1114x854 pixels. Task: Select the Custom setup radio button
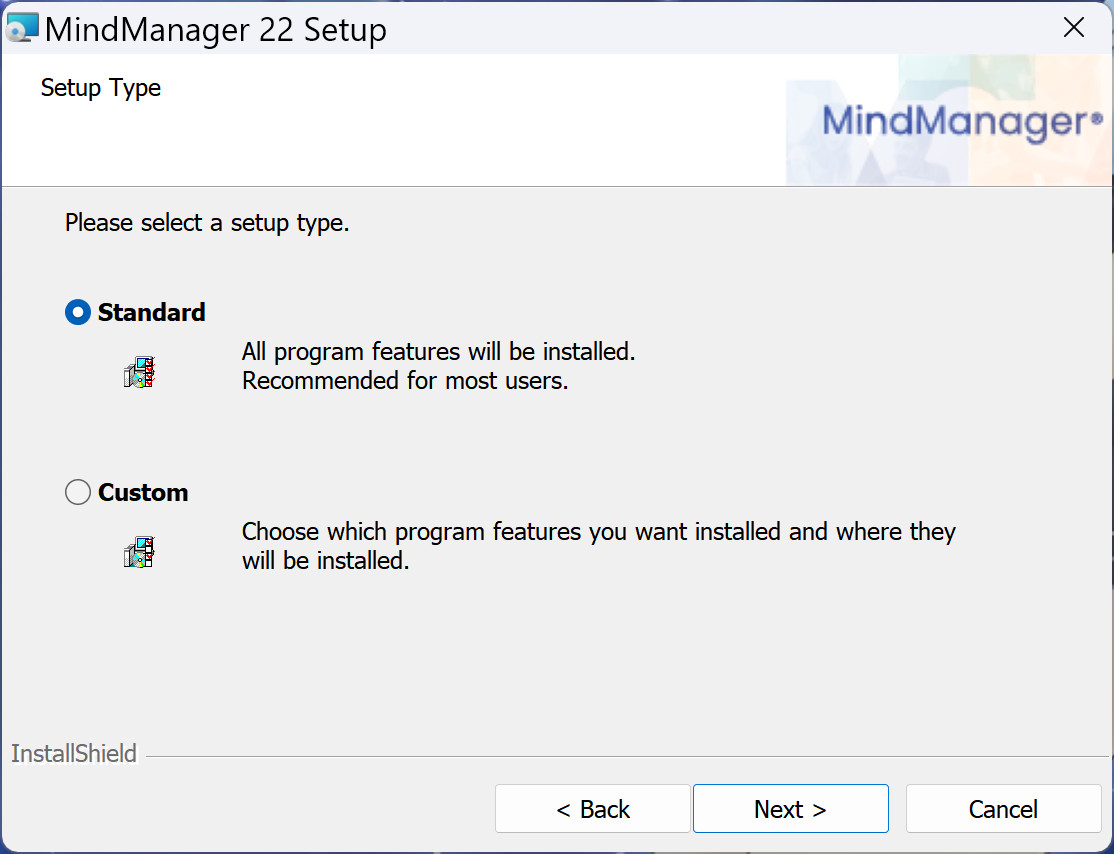click(77, 492)
